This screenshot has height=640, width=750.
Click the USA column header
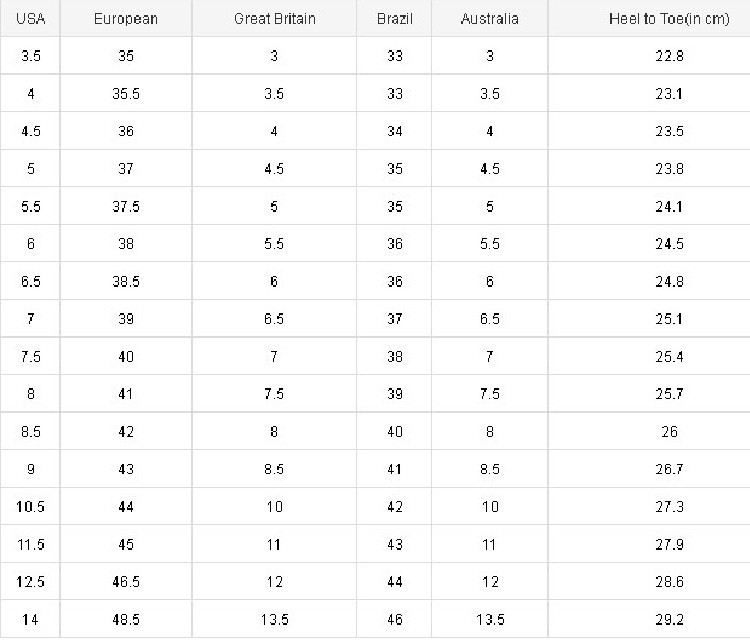coord(30,19)
